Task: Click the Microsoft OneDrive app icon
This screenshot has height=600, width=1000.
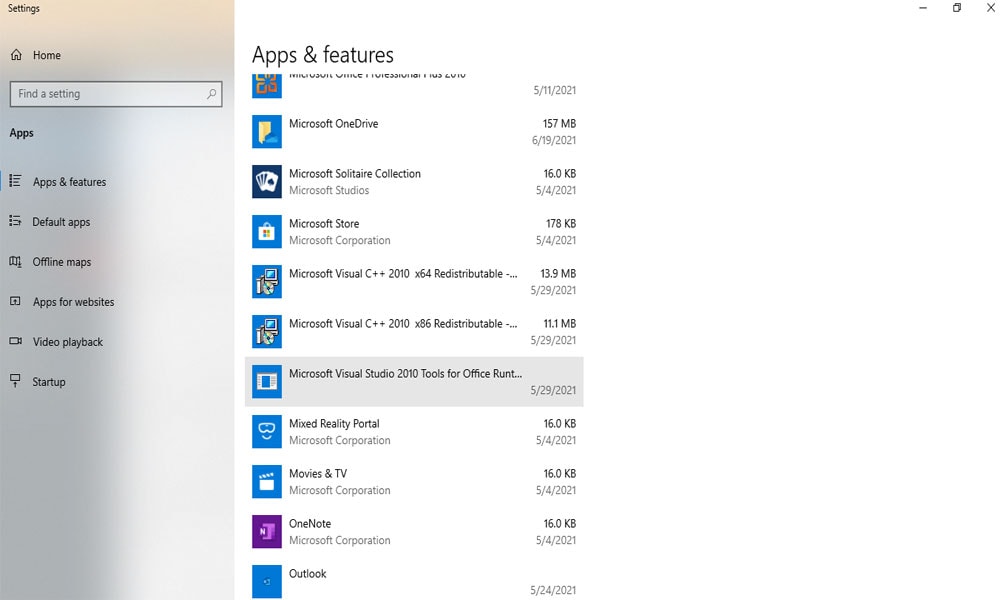Action: [x=267, y=131]
